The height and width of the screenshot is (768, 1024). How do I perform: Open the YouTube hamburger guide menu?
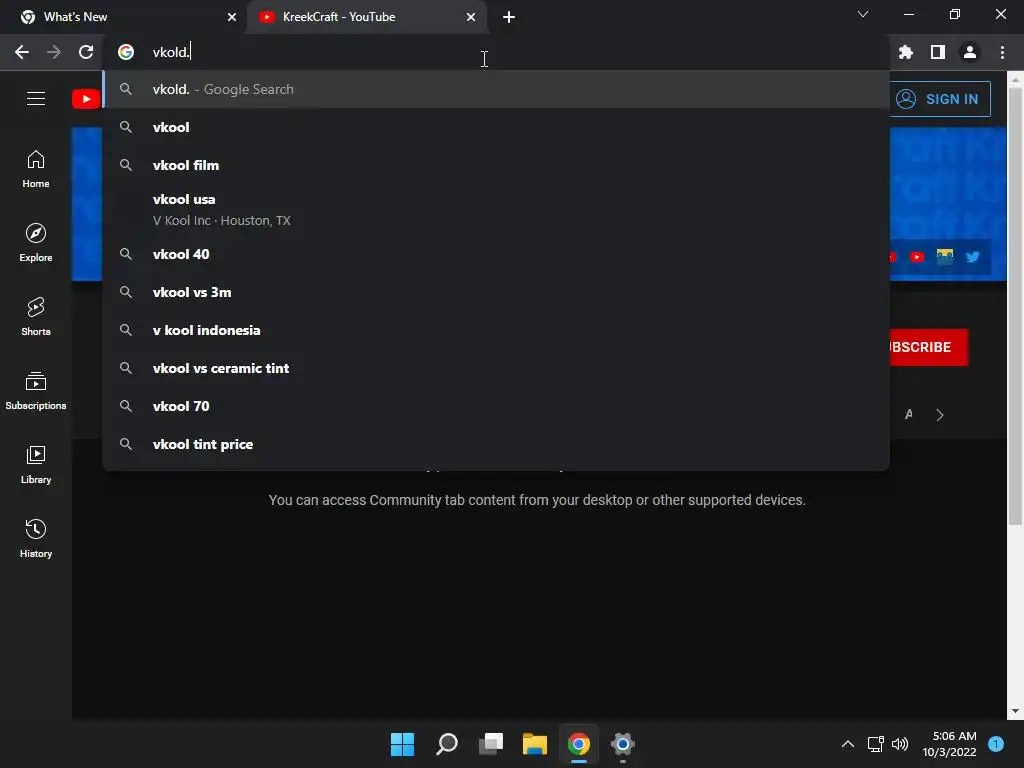coord(36,99)
